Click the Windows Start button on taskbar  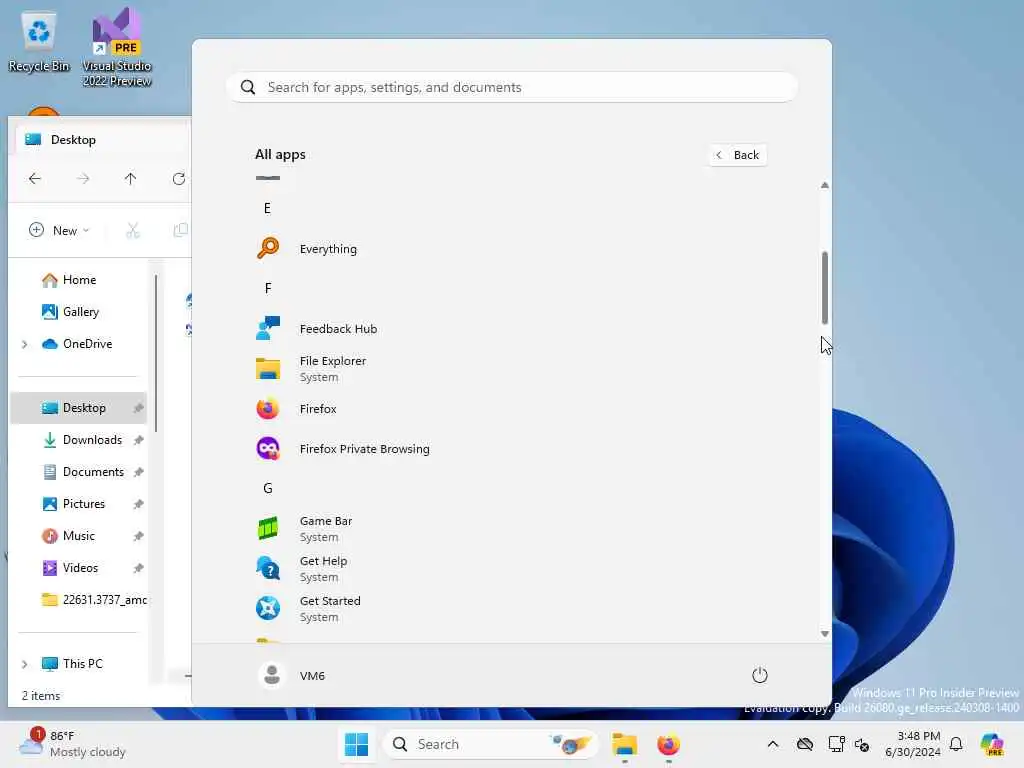357,744
